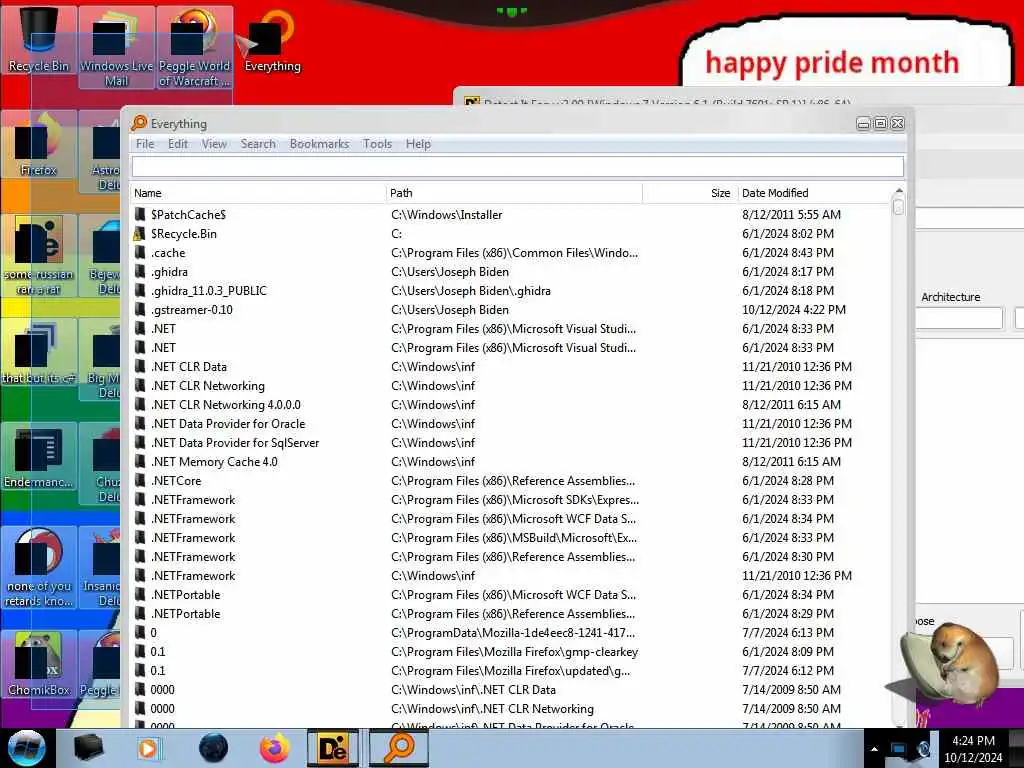
Task: Select the Firefox desktop icon
Action: coord(39,145)
